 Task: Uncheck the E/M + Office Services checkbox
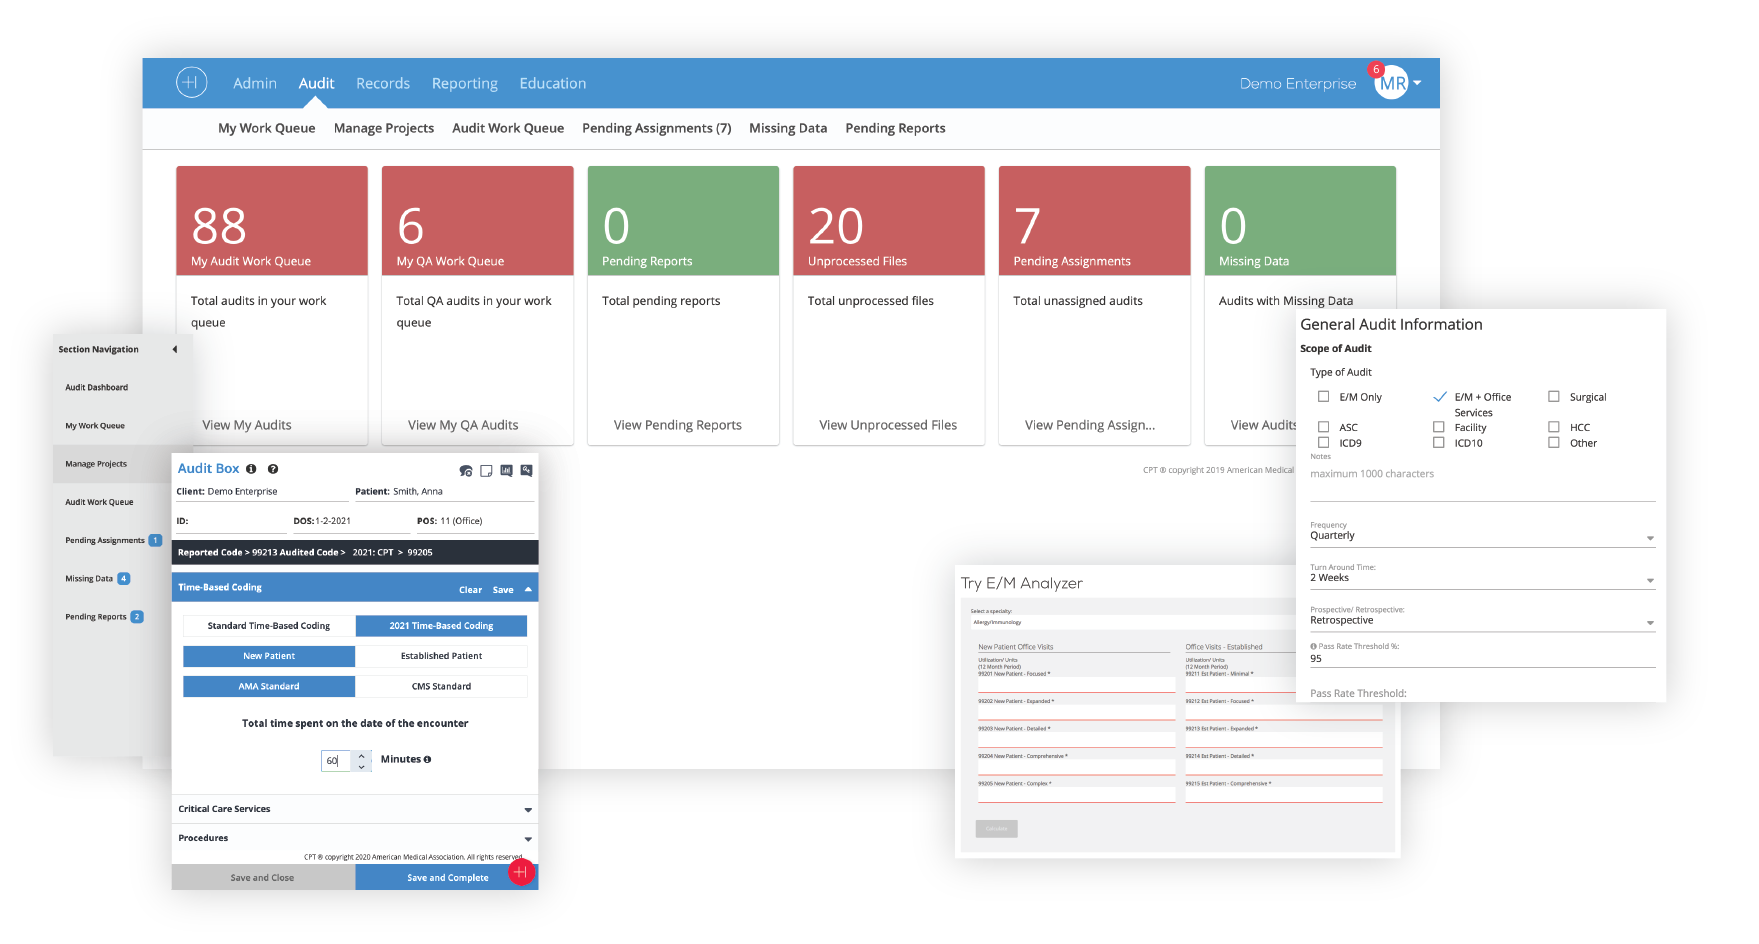pos(1440,395)
